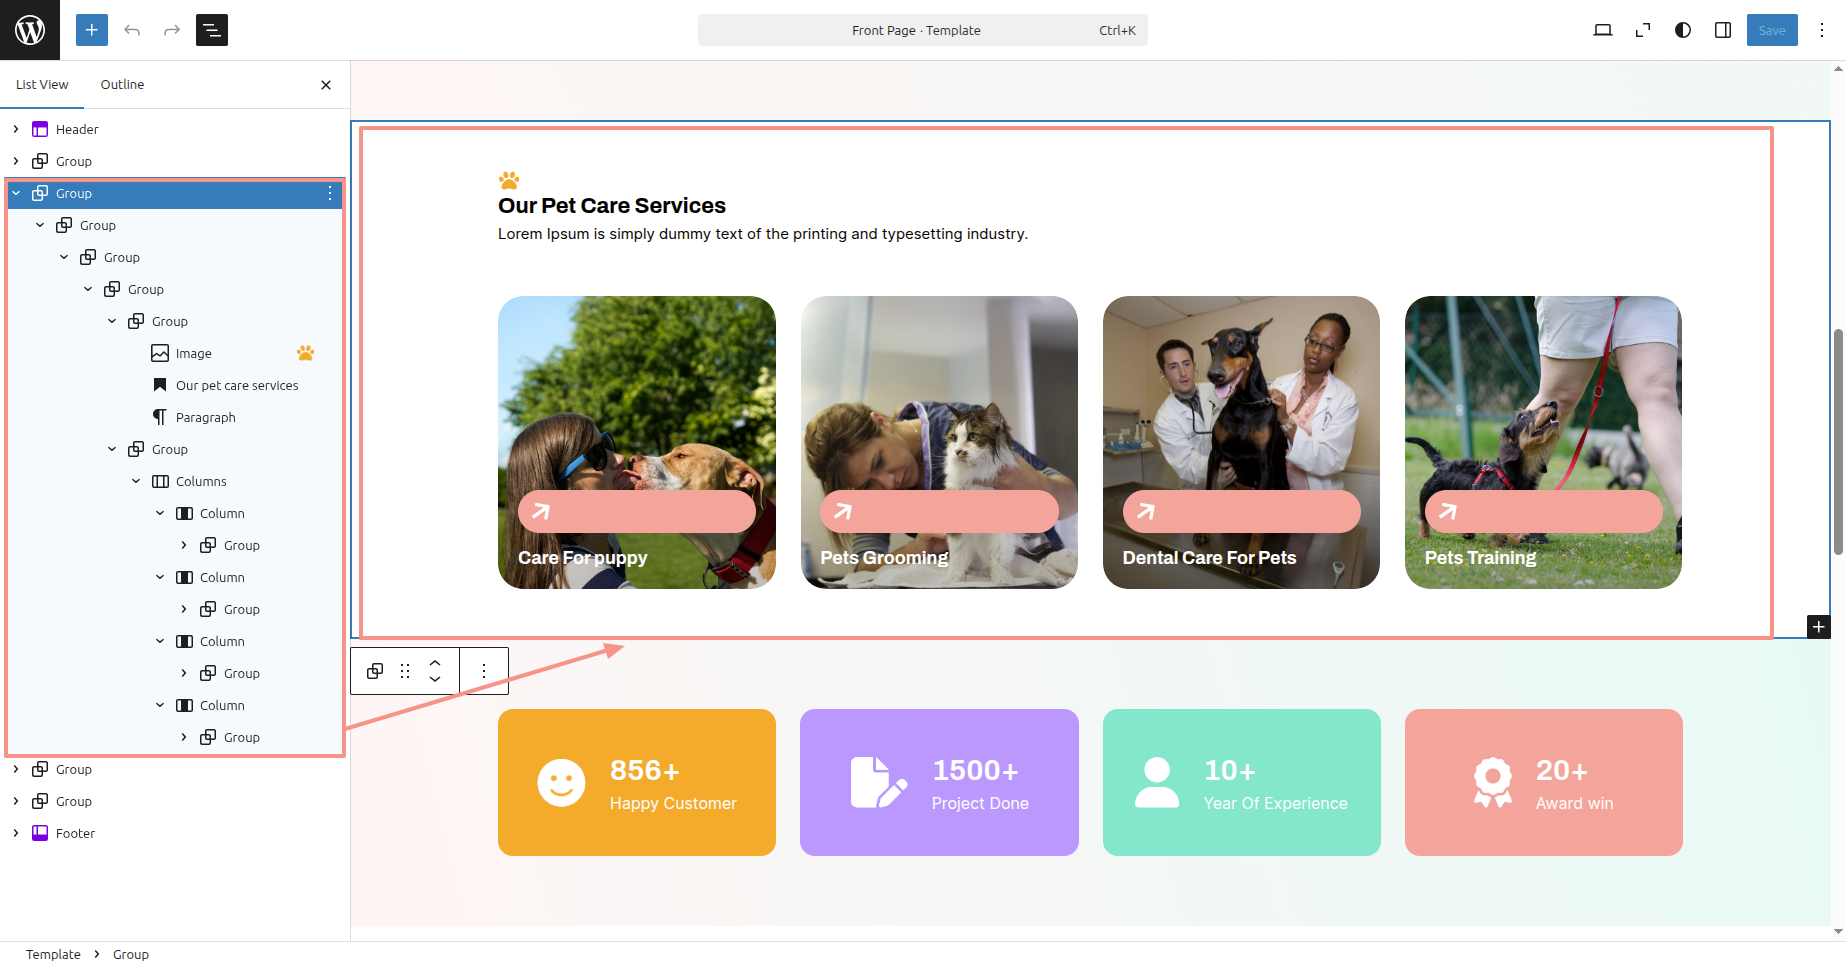
Task: Collapse the selected Group block
Action: (16, 193)
